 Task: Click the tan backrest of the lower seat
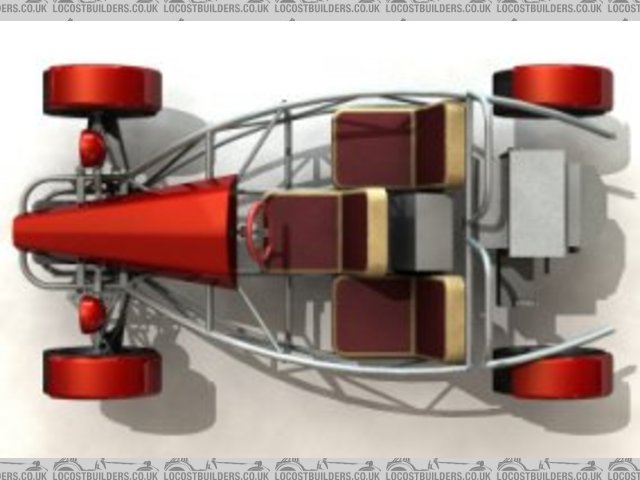click(x=454, y=318)
